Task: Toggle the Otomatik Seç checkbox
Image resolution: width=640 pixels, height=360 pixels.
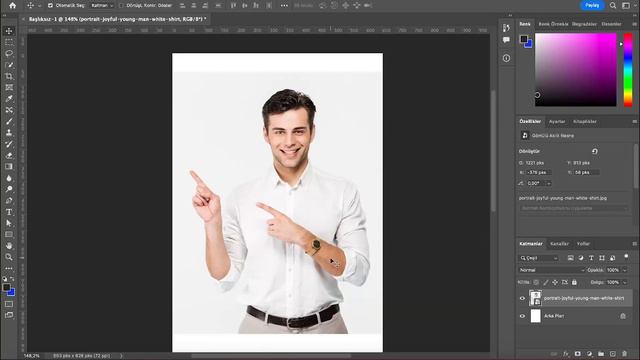Action: tap(51, 6)
